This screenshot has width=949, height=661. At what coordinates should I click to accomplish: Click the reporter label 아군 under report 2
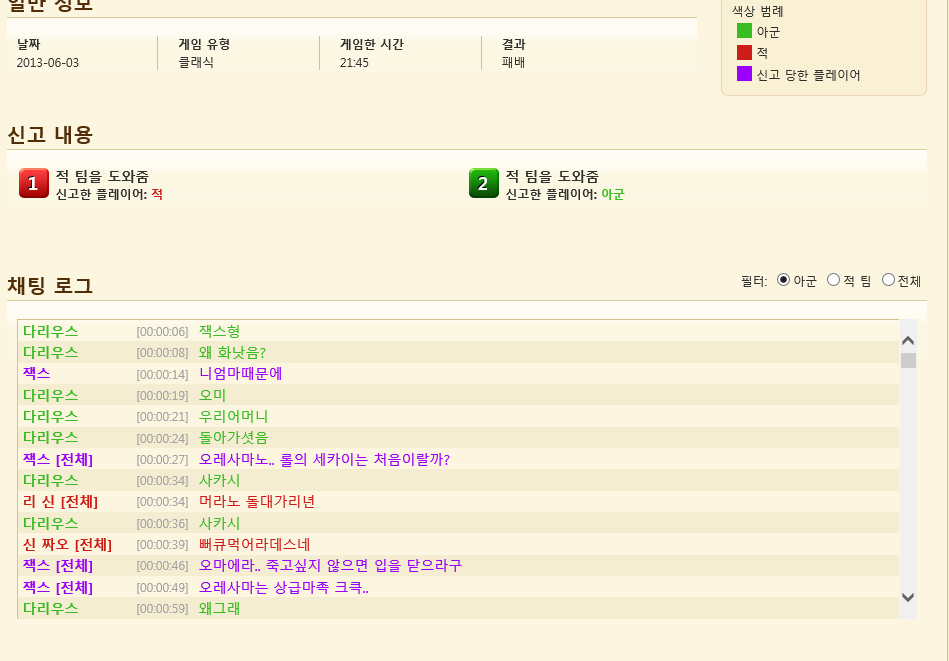click(613, 194)
